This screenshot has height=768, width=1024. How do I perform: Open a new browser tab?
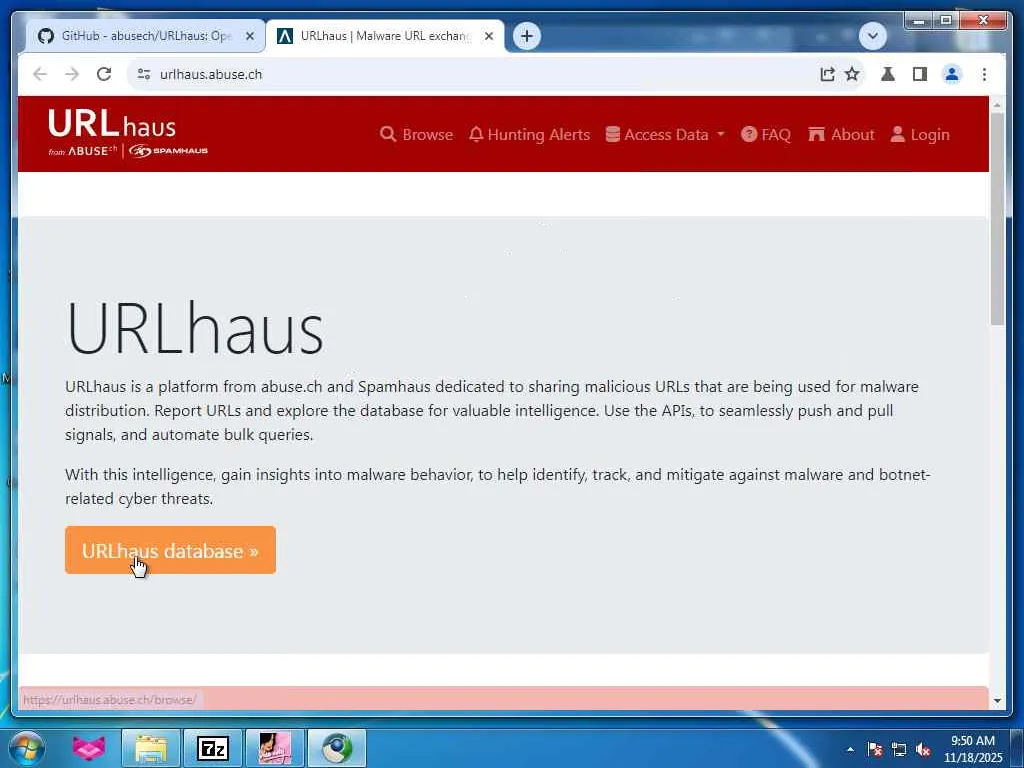point(527,36)
